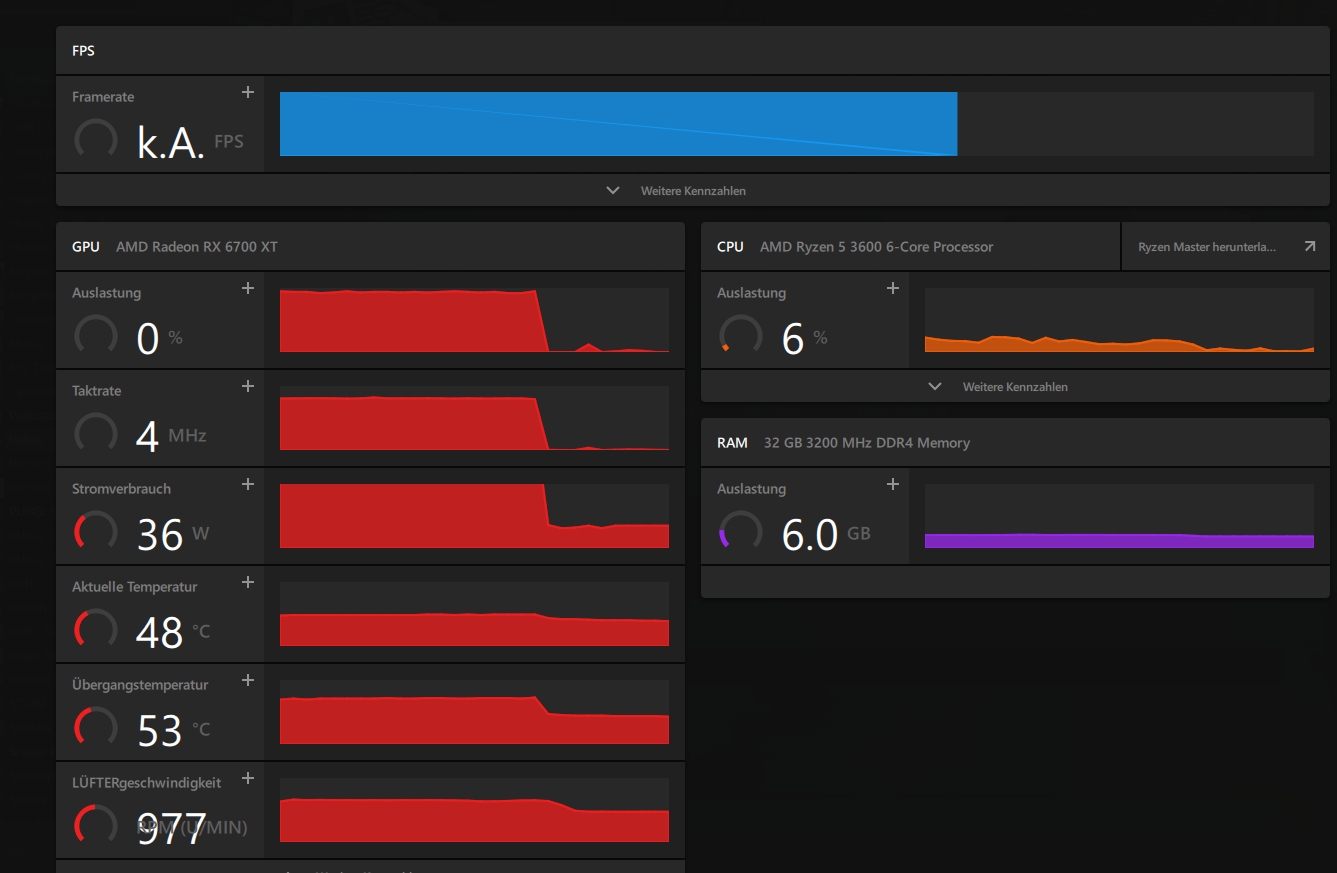Click the plus icon on the RAM Auslastung row
This screenshot has height=873, width=1337.
pos(893,485)
